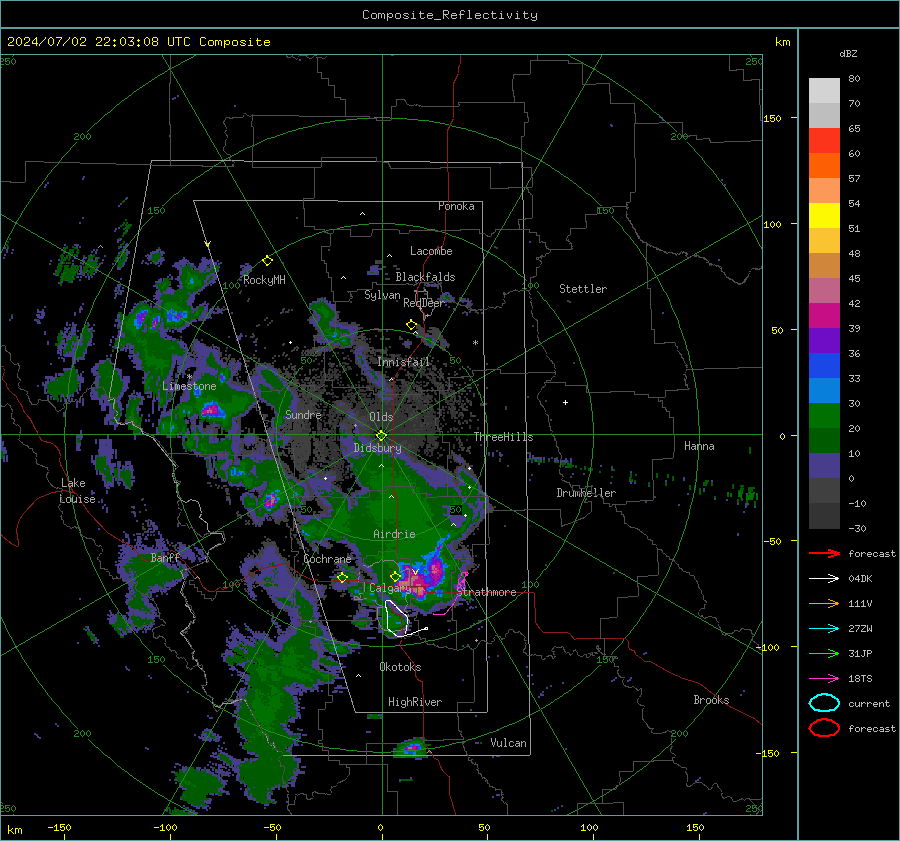Click the storm cell echo near Vulcan
The image size is (900, 841).
pos(412,748)
